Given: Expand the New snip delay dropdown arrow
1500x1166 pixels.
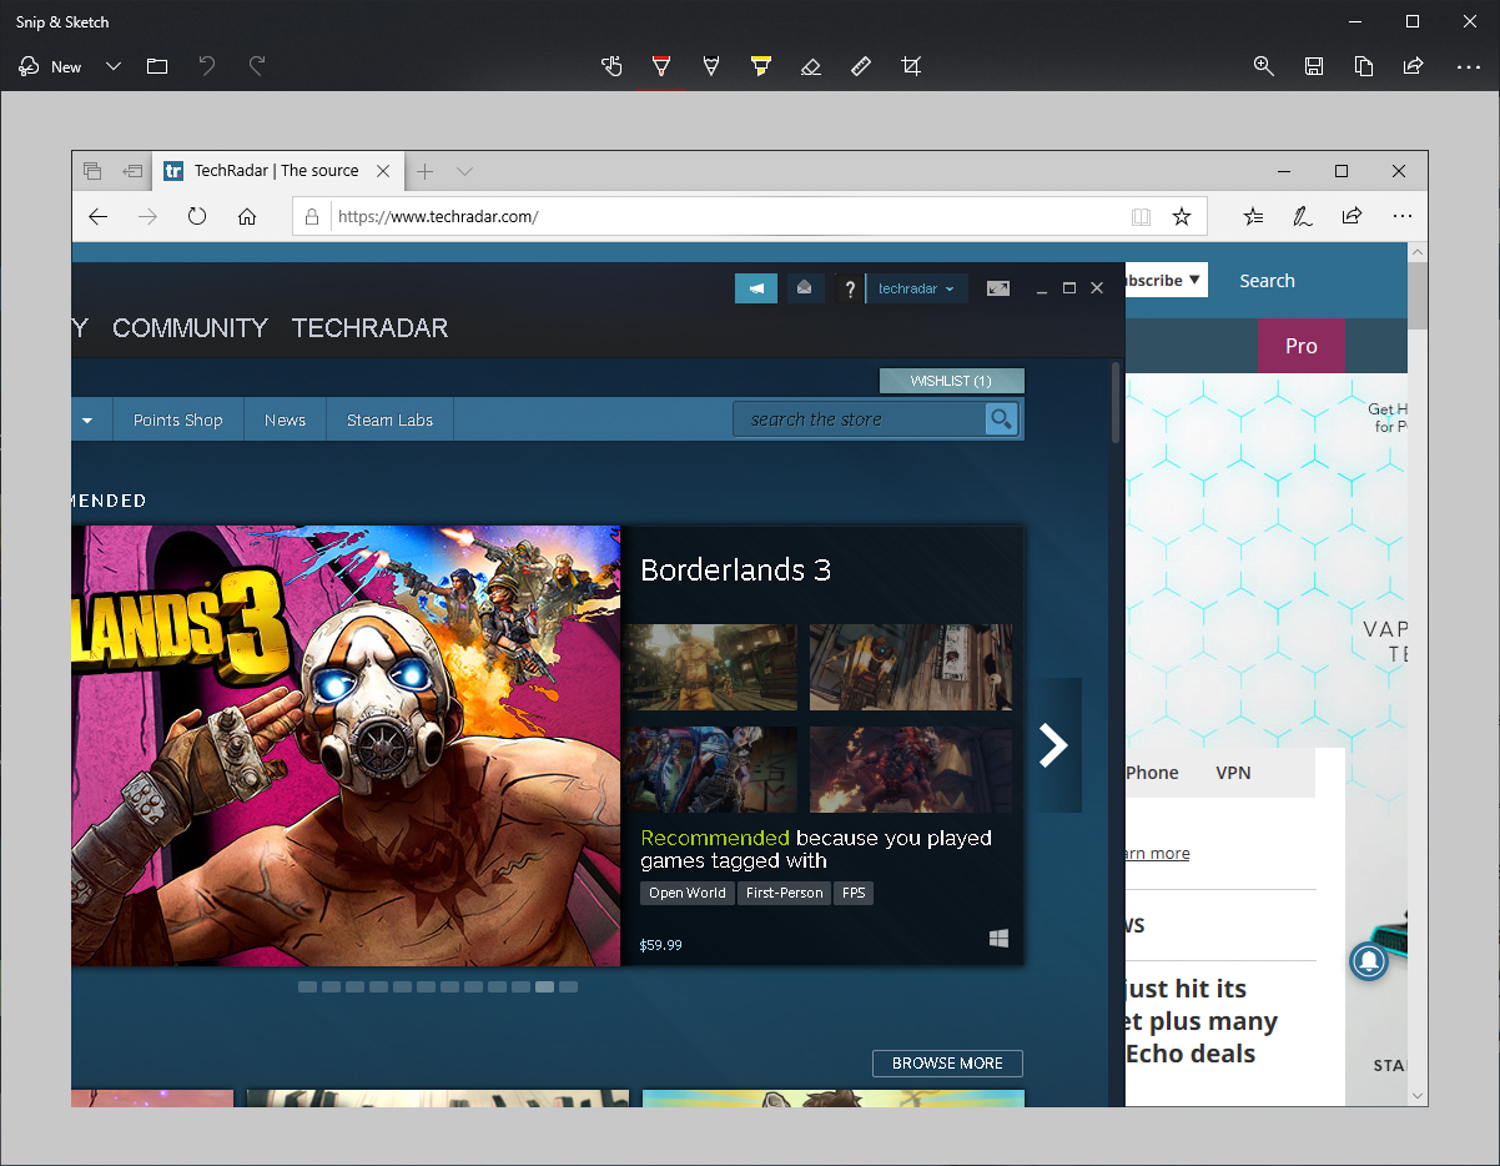Looking at the screenshot, I should pyautogui.click(x=113, y=67).
